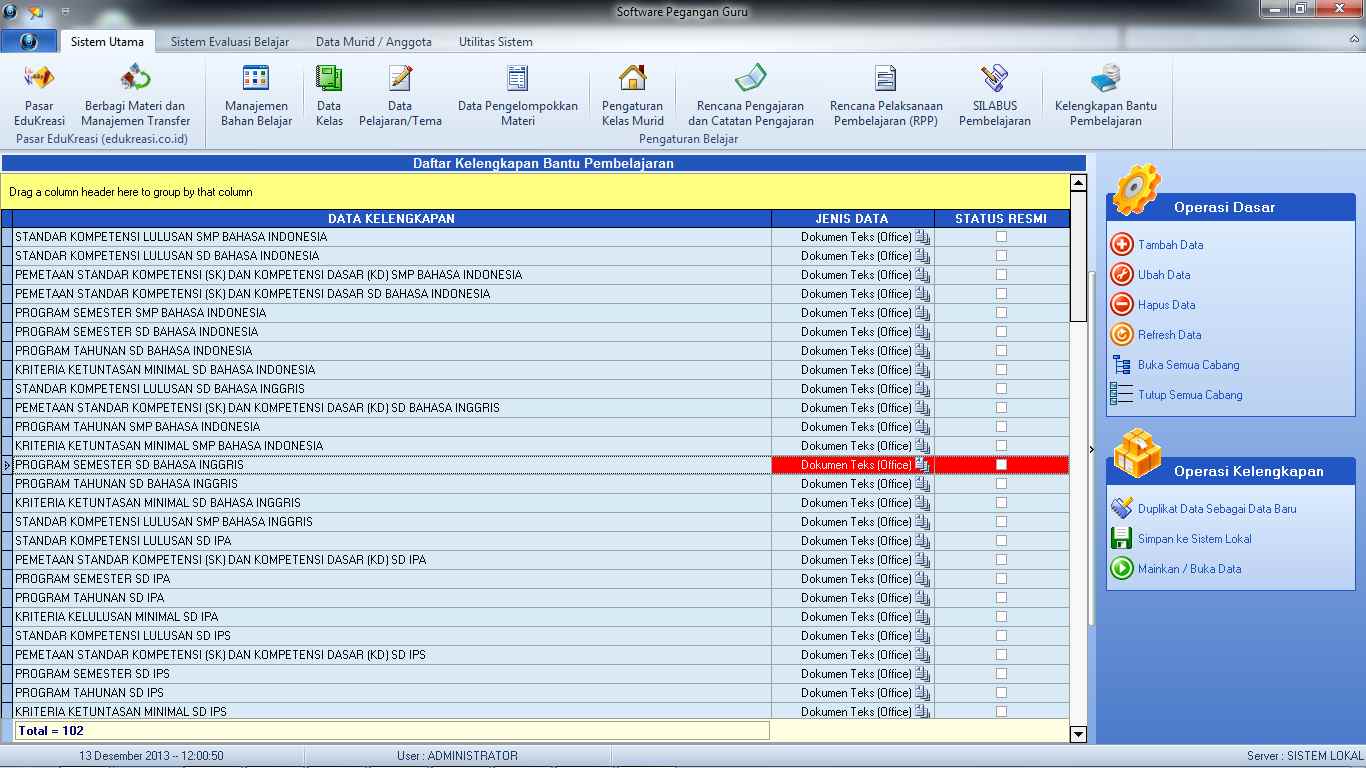The image size is (1366, 768).
Task: Click Duplikat Data Sebagai Data Baru icon
Action: tap(1122, 509)
